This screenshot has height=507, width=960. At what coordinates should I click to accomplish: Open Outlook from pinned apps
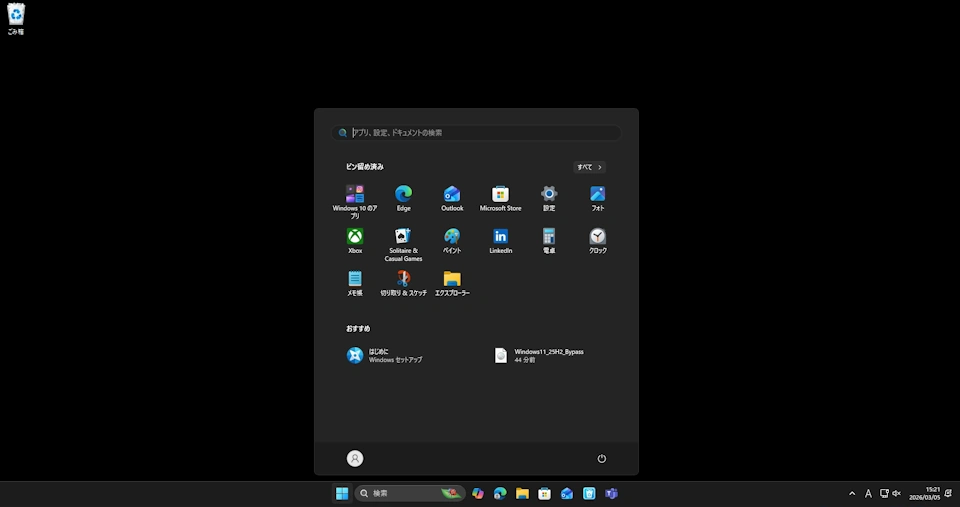[452, 198]
